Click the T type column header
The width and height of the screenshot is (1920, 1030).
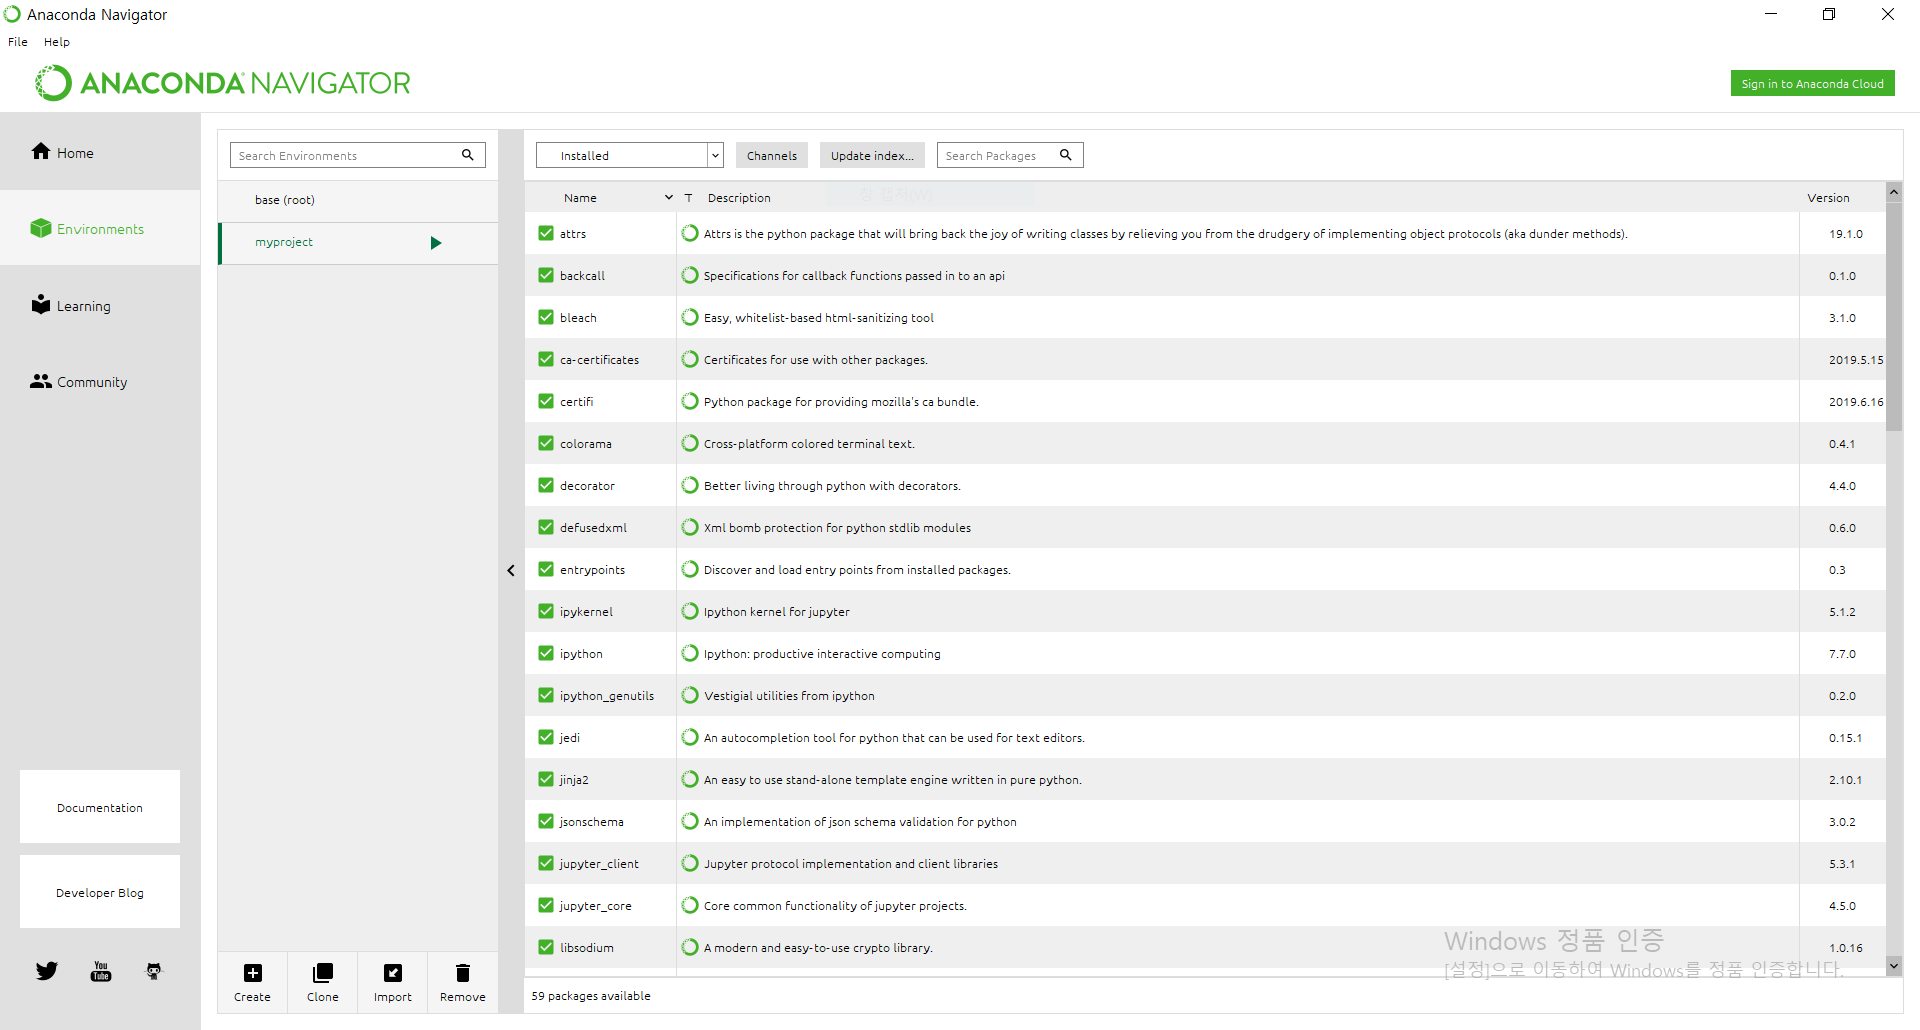[688, 198]
